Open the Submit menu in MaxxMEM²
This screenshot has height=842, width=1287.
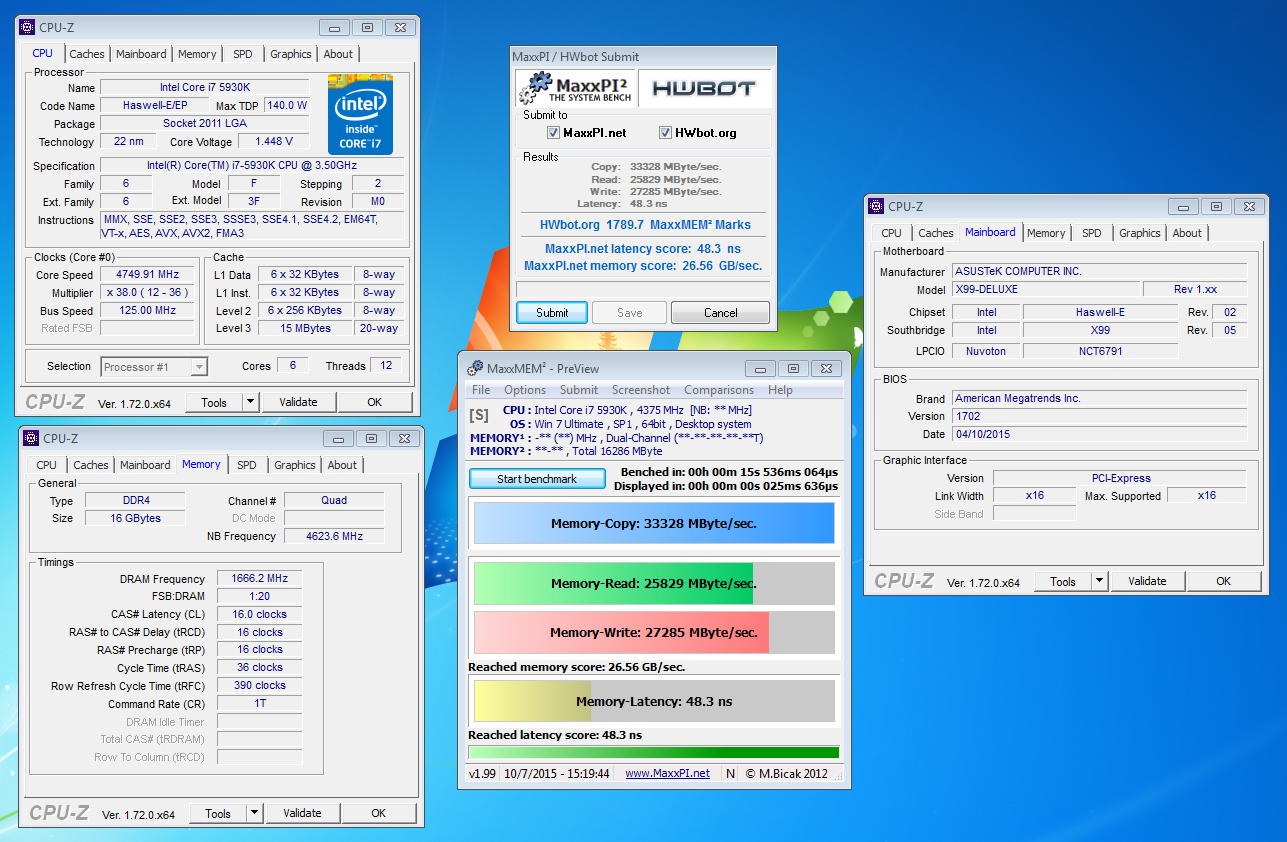(579, 390)
